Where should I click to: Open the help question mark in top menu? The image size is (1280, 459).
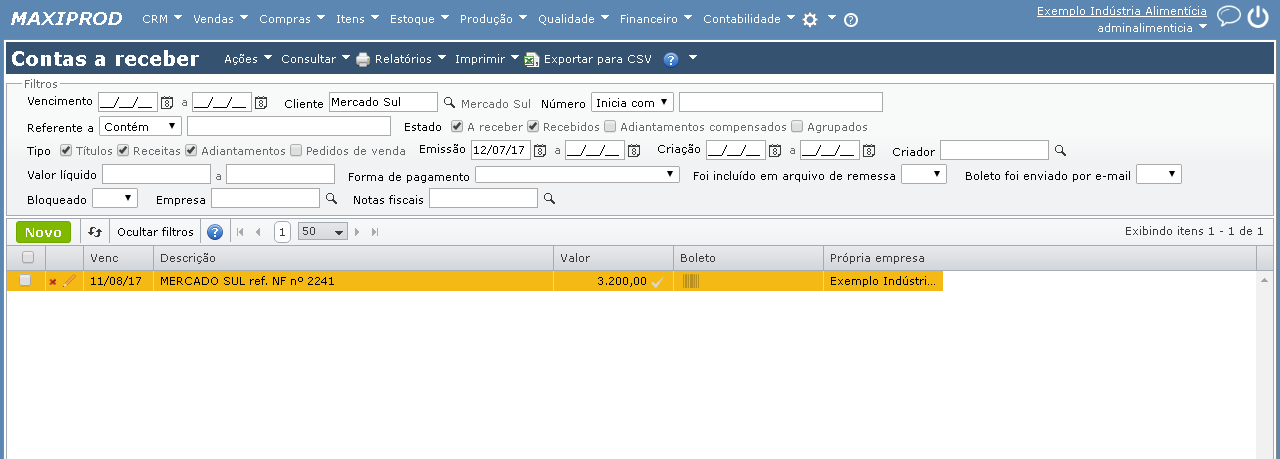(x=851, y=19)
